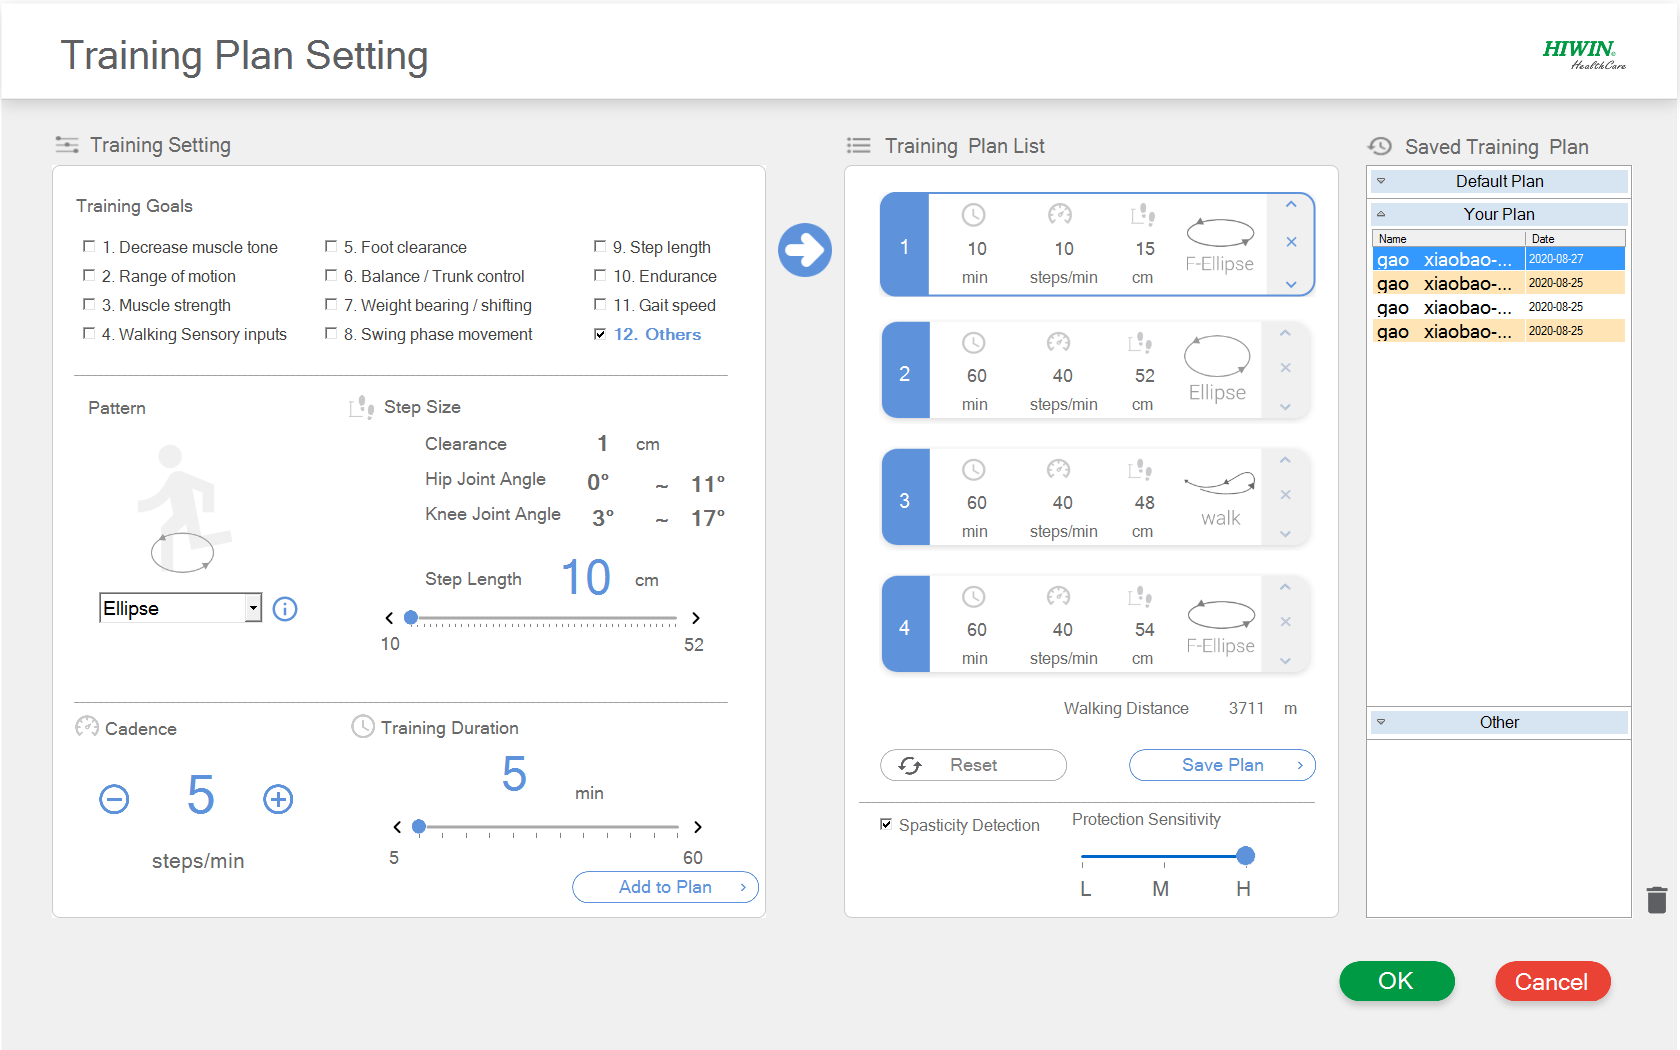This screenshot has width=1680, height=1050.
Task: Open the pattern info icon beside Ellipse
Action: 285,609
